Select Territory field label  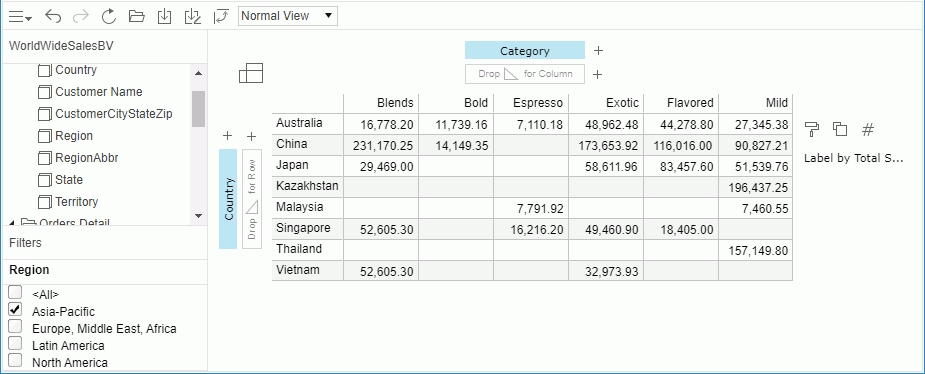coord(77,202)
